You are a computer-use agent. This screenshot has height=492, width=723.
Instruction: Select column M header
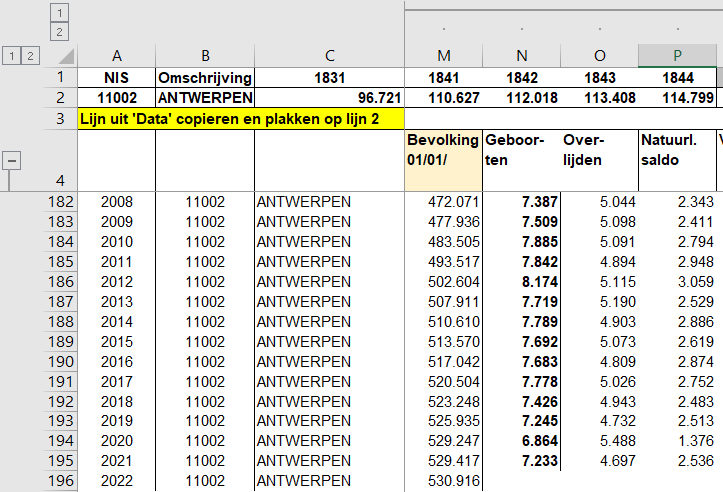444,56
